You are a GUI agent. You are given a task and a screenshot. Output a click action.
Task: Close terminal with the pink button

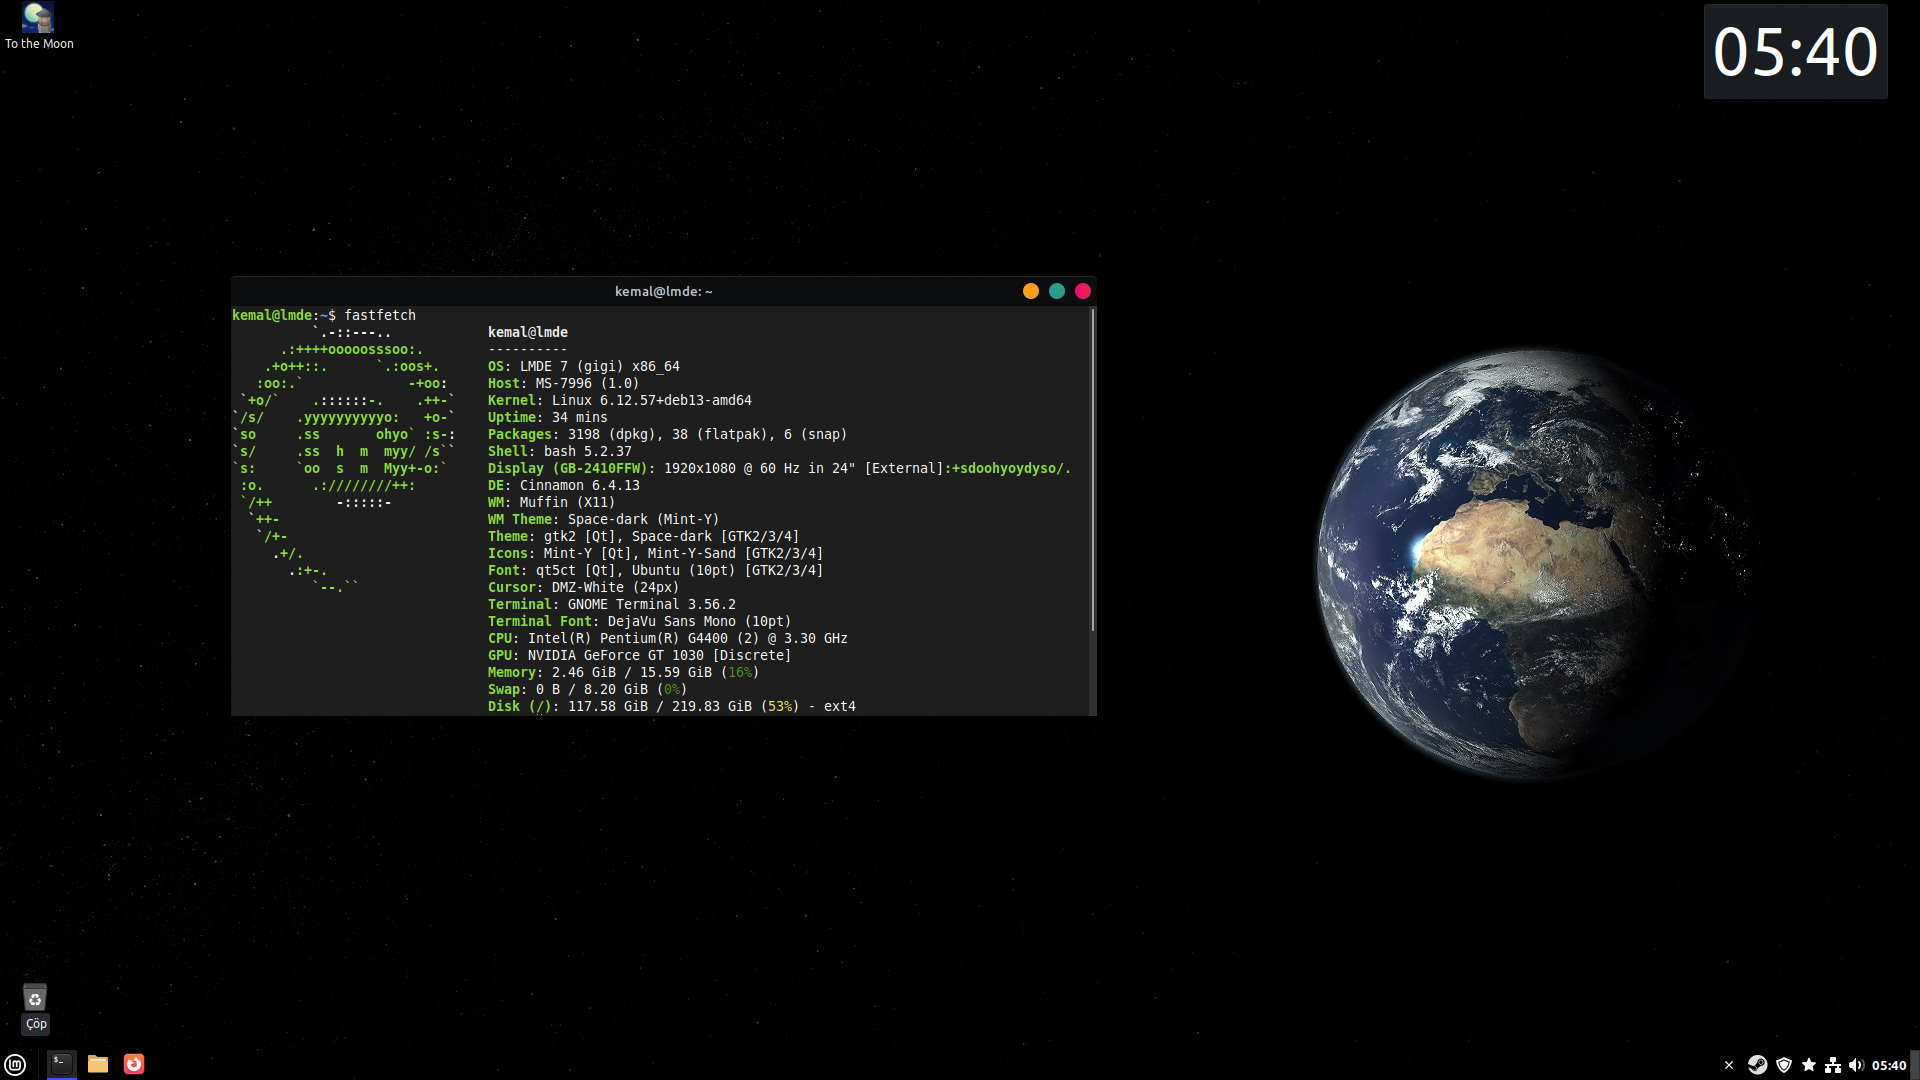tap(1083, 291)
